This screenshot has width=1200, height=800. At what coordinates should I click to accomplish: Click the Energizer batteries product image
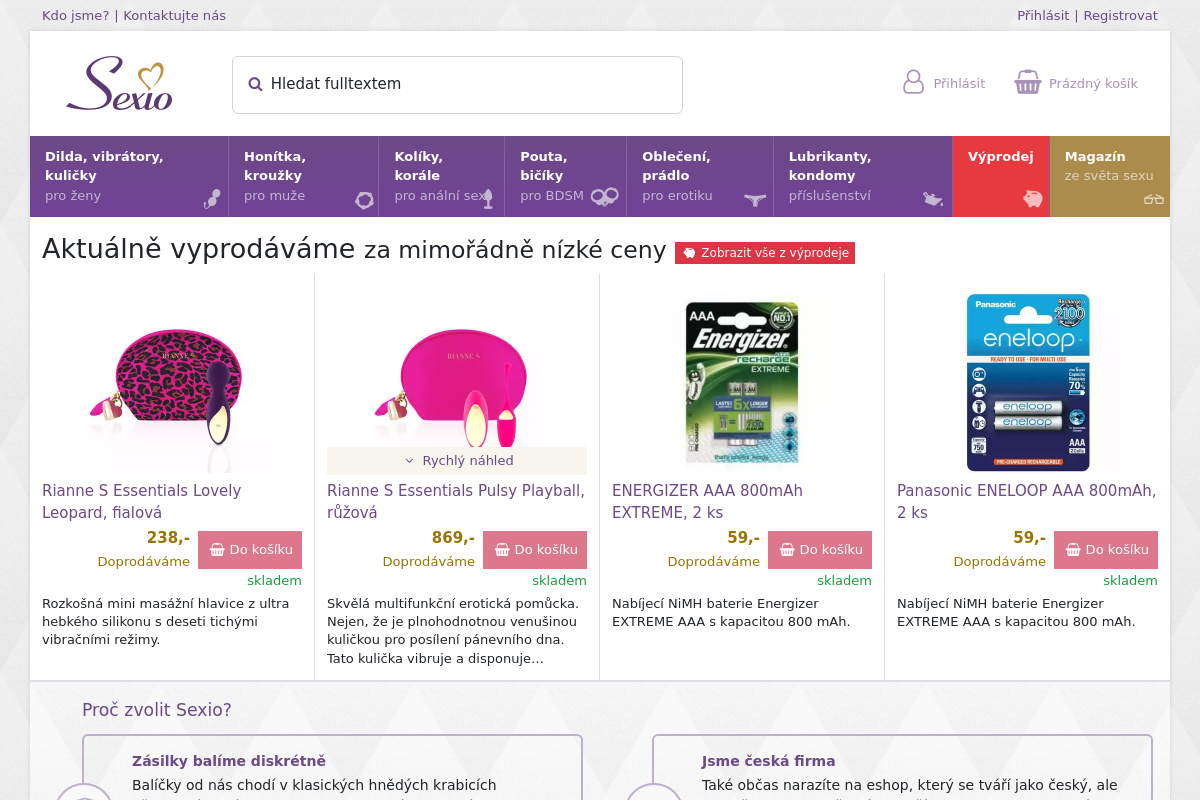(742, 382)
